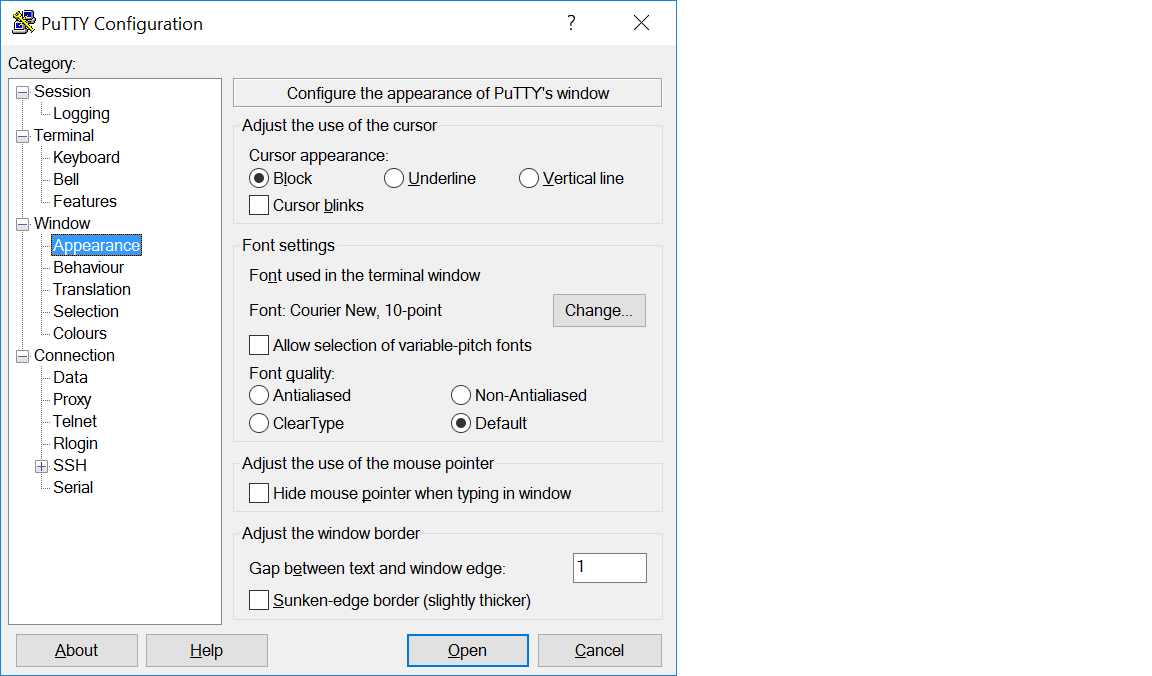Image resolution: width=1152 pixels, height=676 pixels.
Task: Select ClearType font quality
Action: [x=259, y=423]
